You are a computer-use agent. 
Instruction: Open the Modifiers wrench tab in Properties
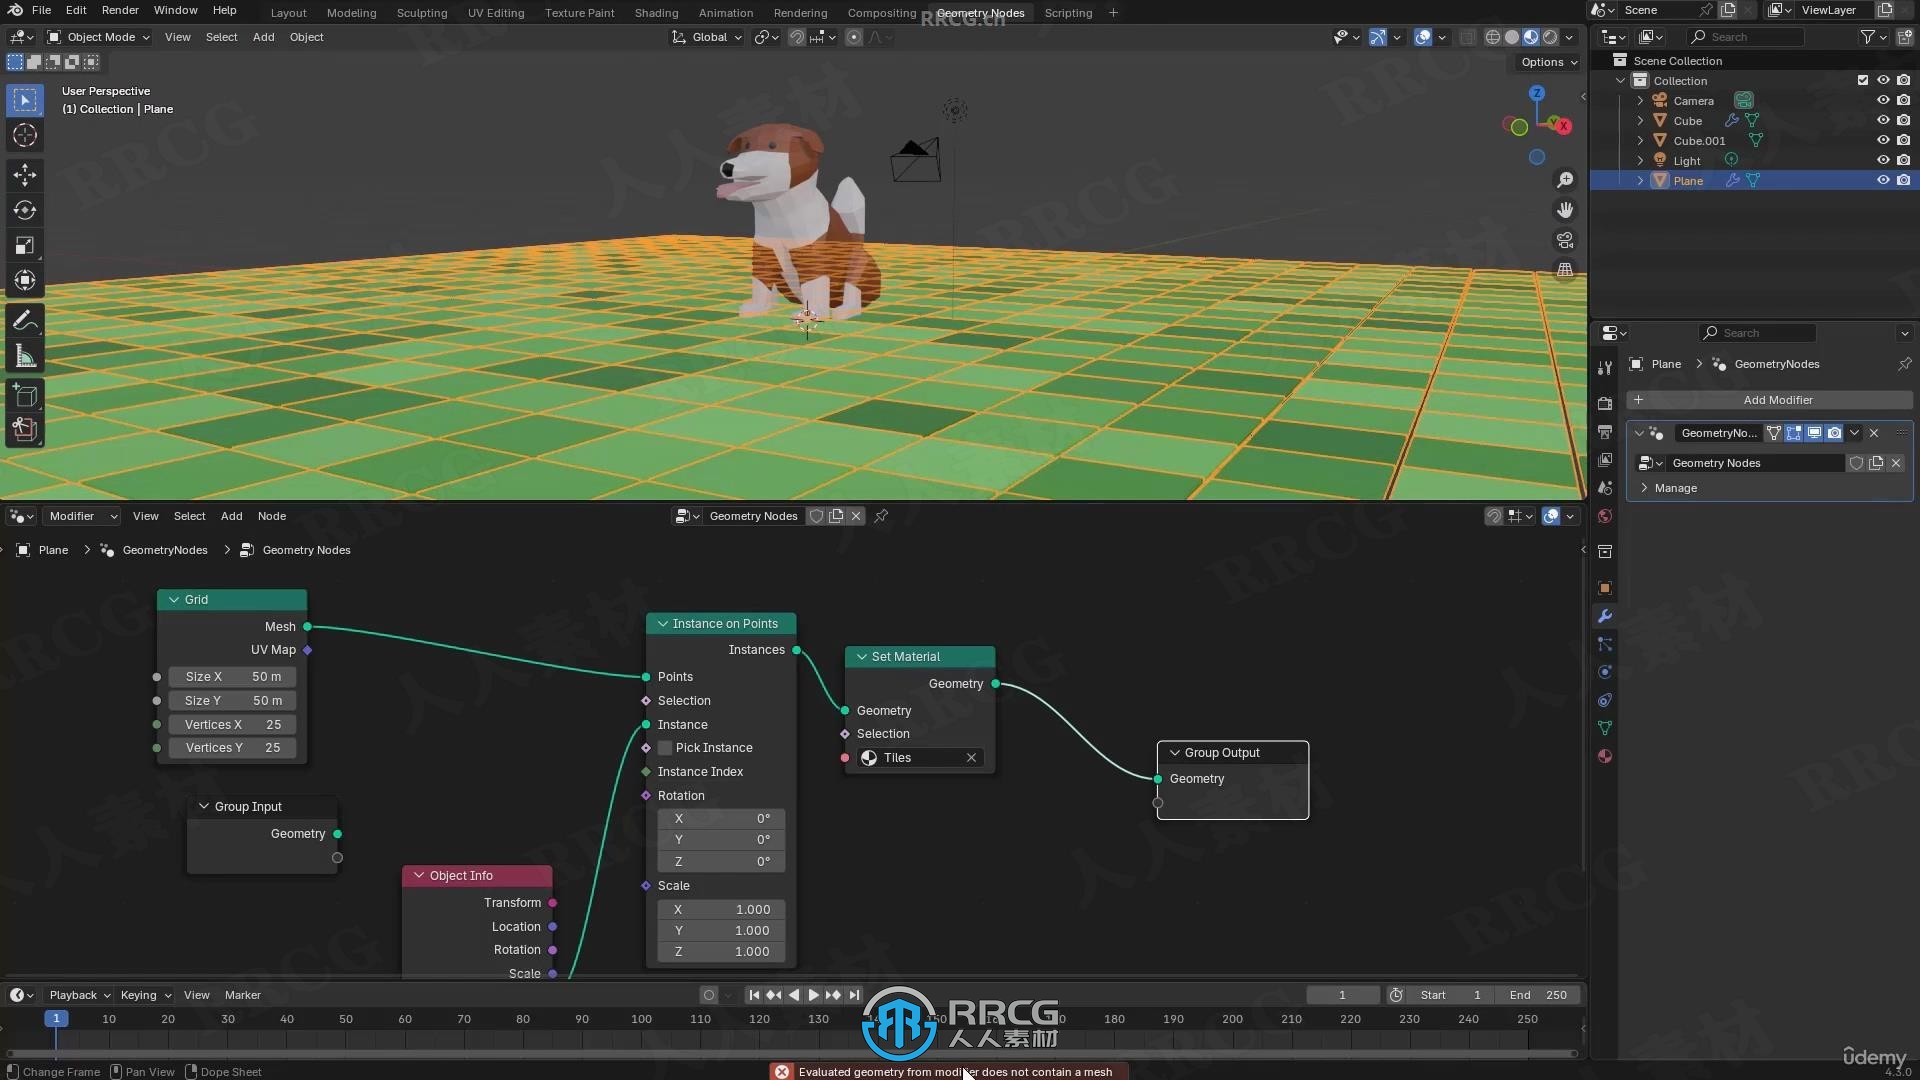1605,616
